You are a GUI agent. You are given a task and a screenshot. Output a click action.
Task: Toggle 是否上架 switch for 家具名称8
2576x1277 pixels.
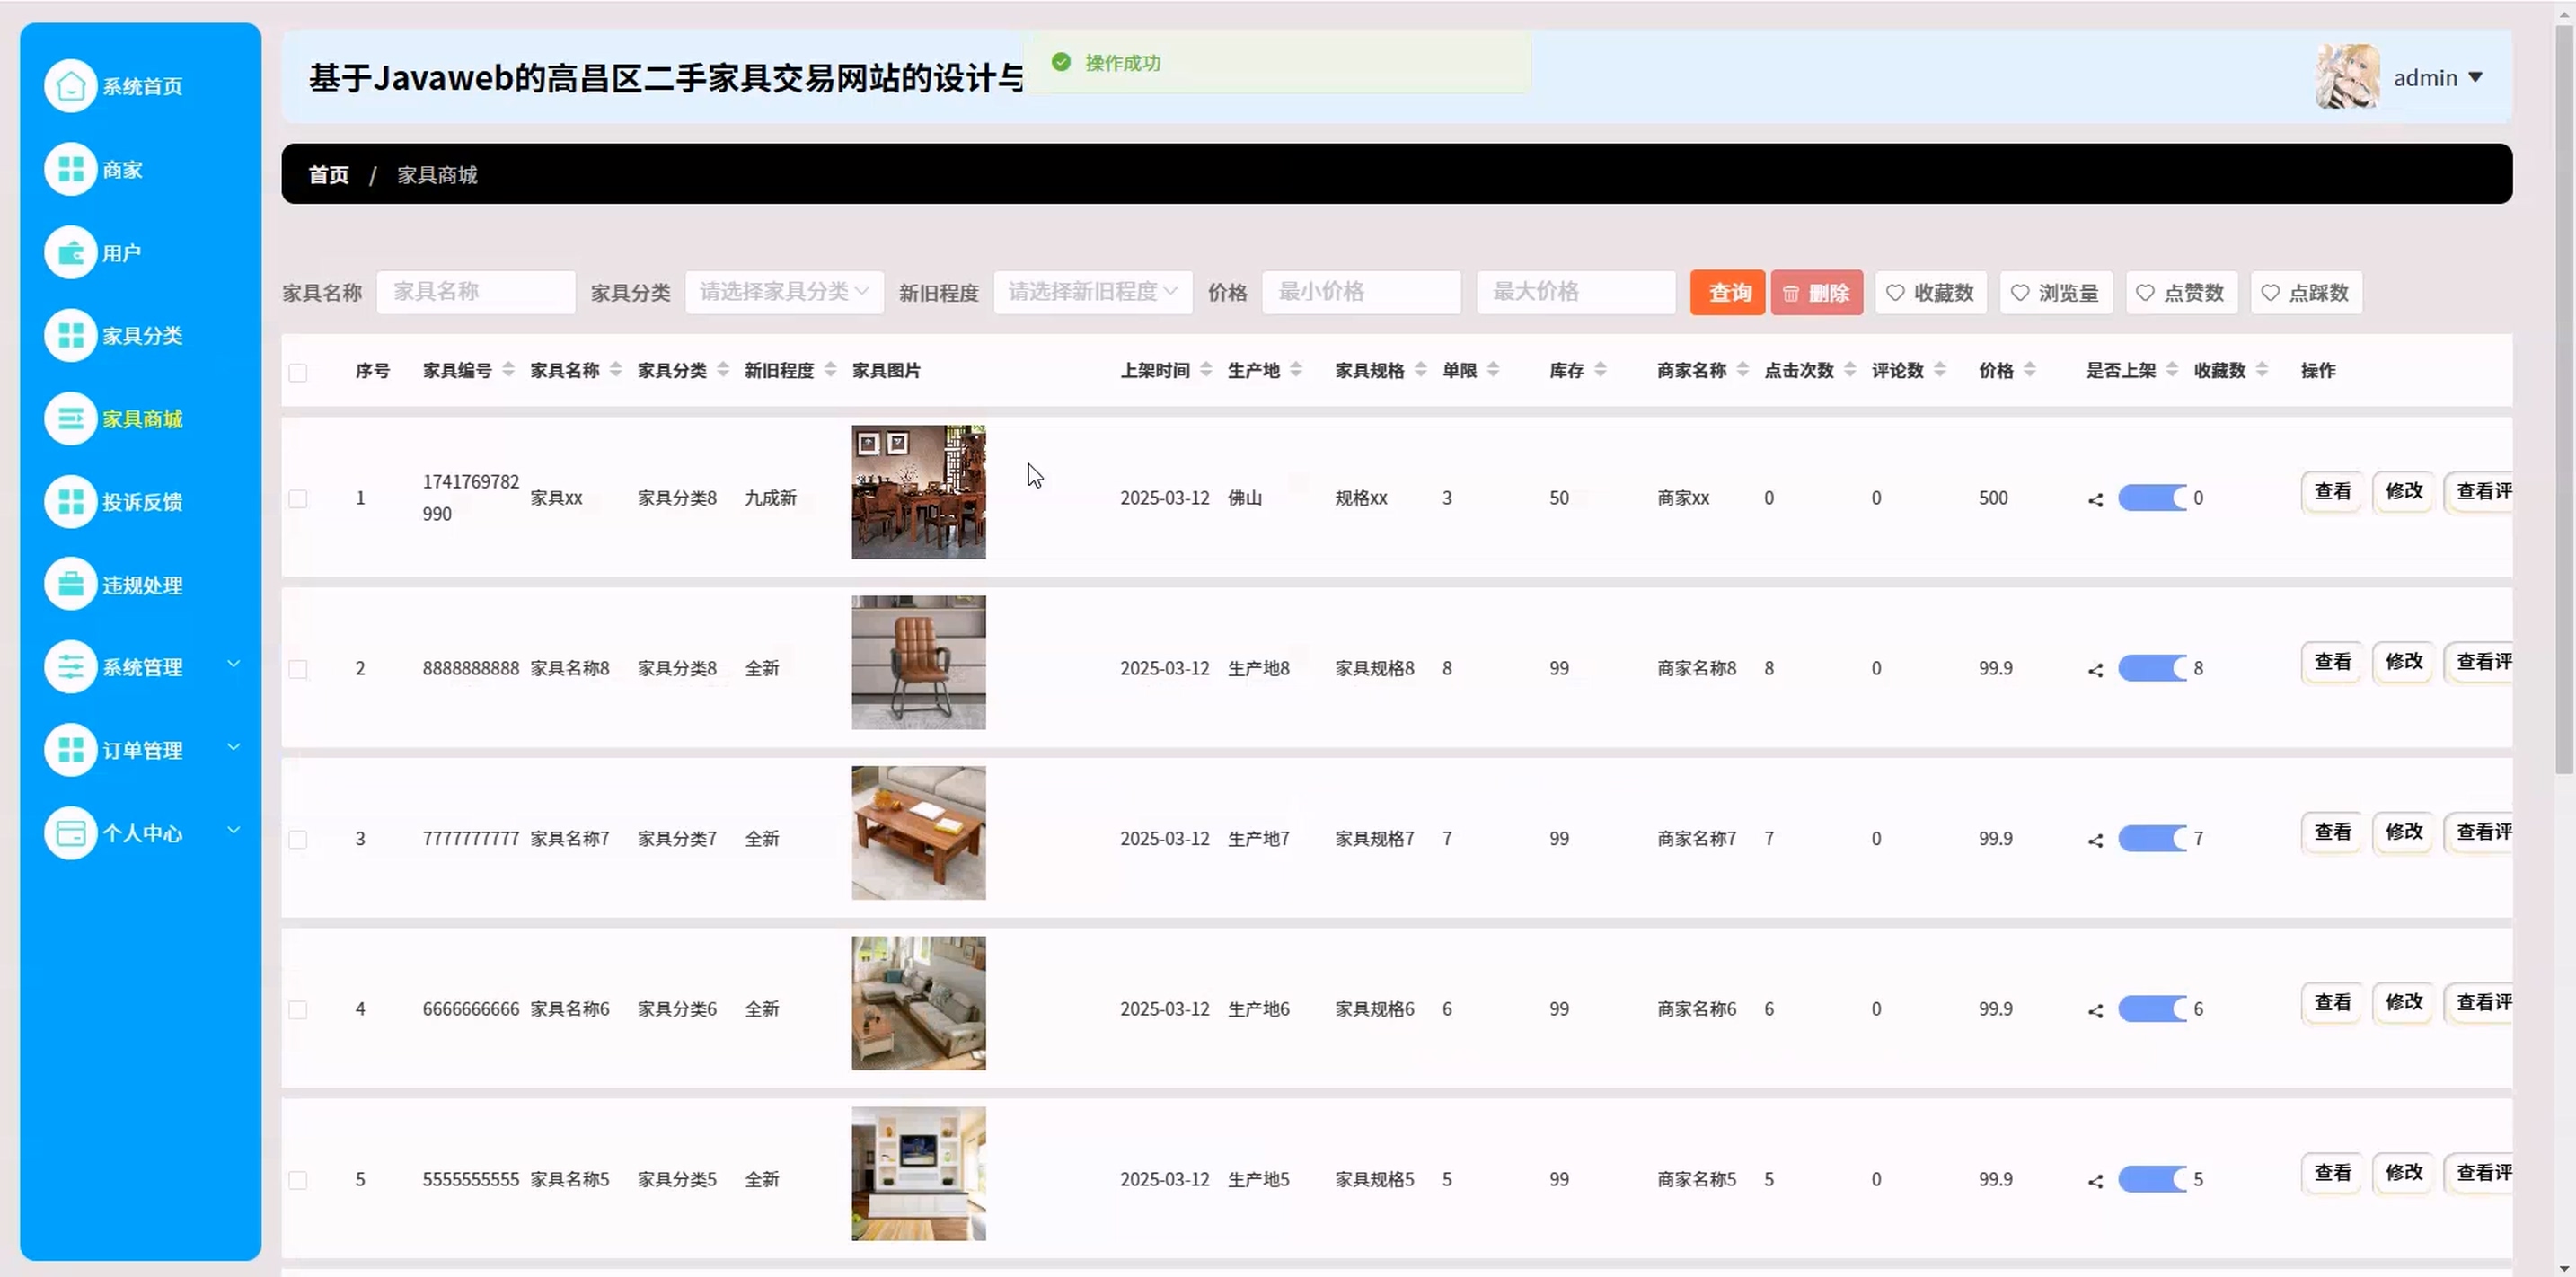tap(2152, 668)
